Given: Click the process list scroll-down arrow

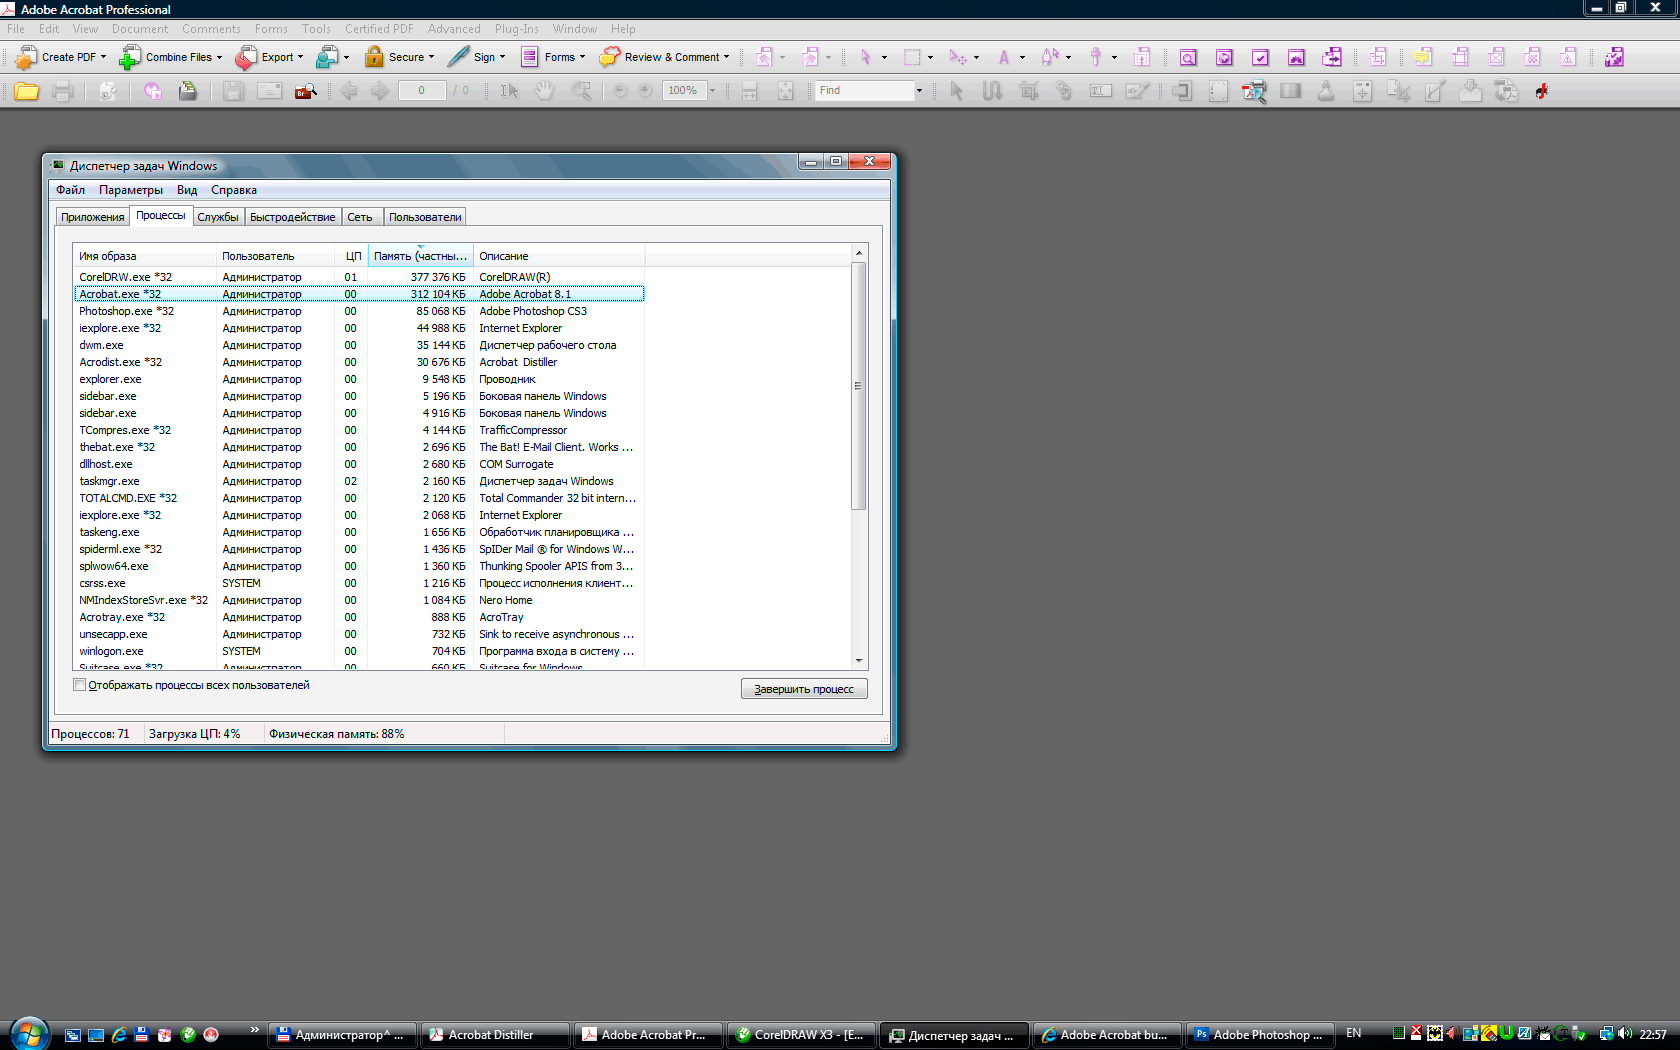Looking at the screenshot, I should [x=858, y=660].
